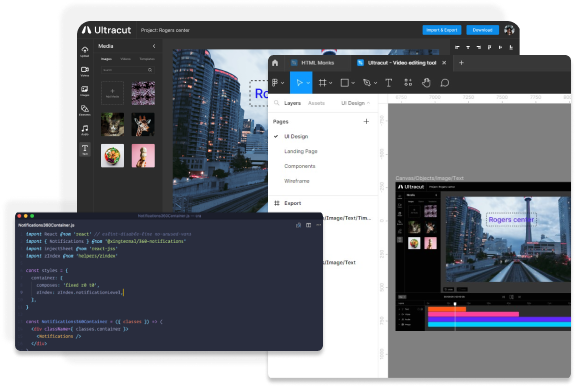Open the Videos section in Ultracut sidebar

[x=85, y=71]
